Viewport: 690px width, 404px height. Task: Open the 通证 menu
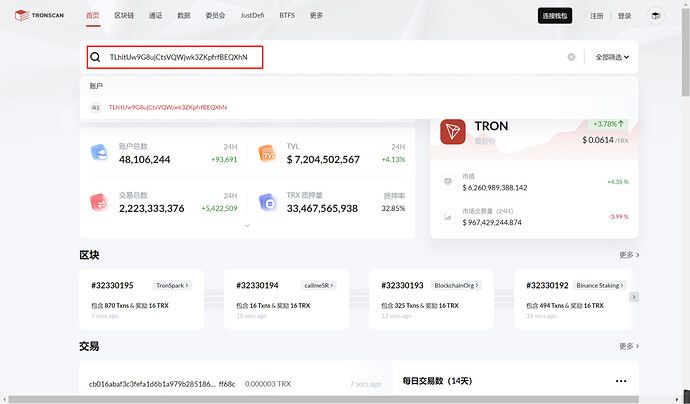tap(156, 15)
